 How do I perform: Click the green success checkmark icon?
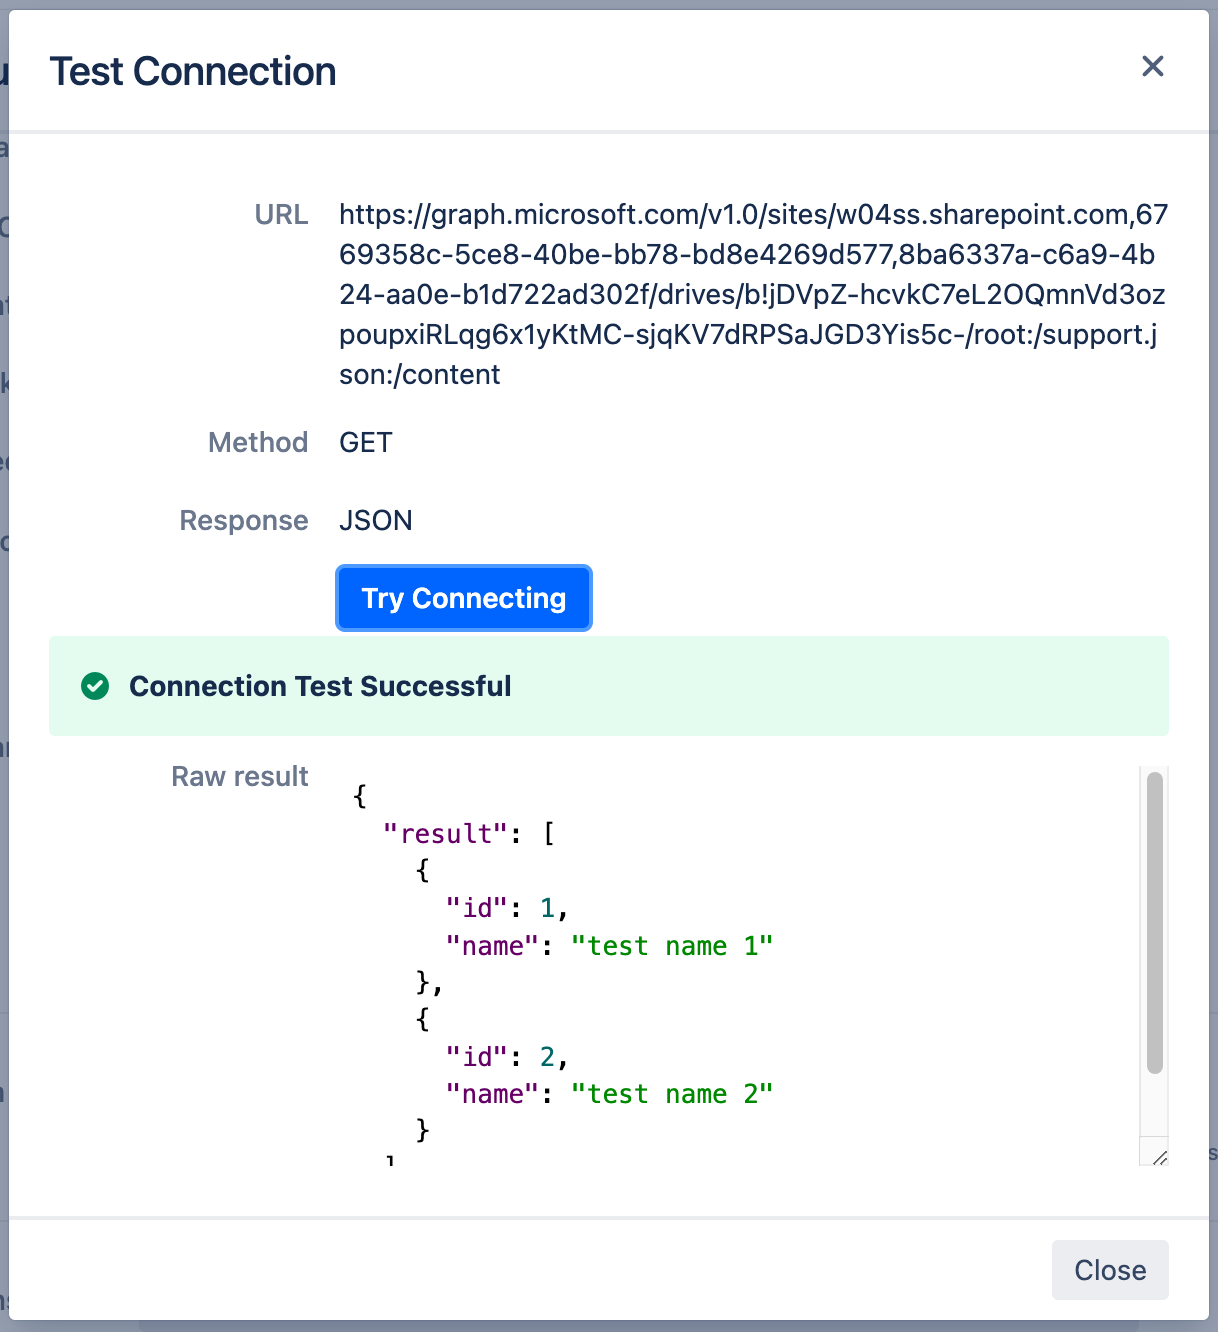click(x=95, y=686)
